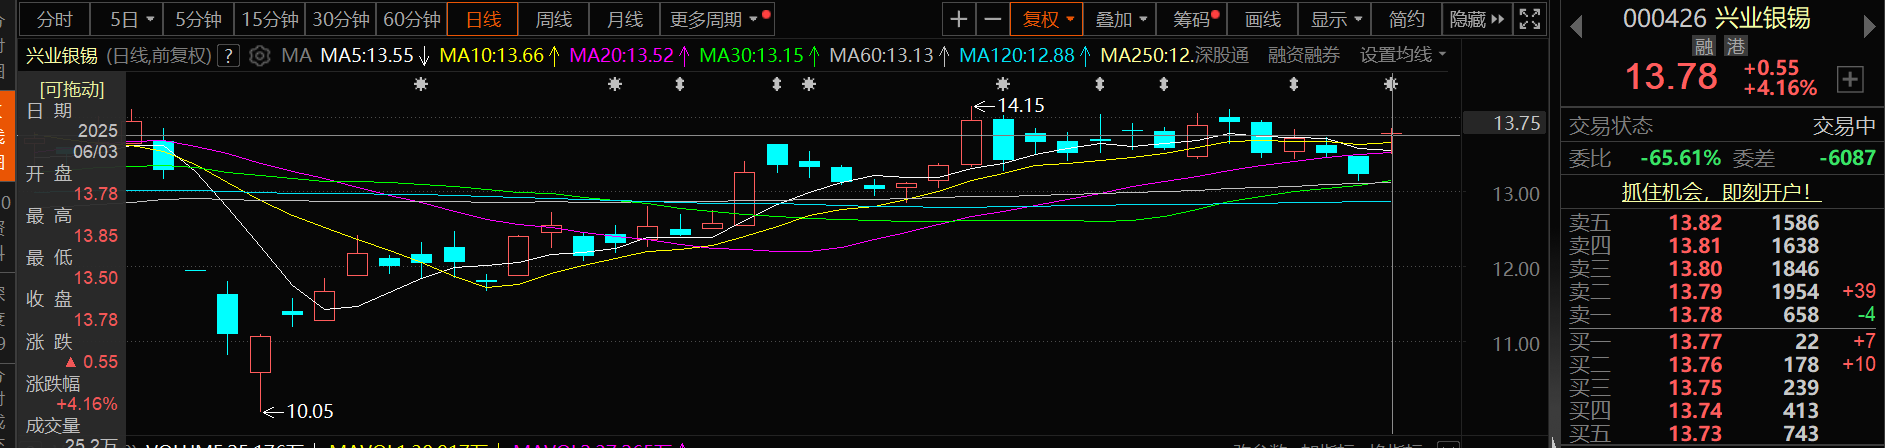Expand the 更多周期 dropdown
This screenshot has height=448, width=1885.
[x=716, y=19]
